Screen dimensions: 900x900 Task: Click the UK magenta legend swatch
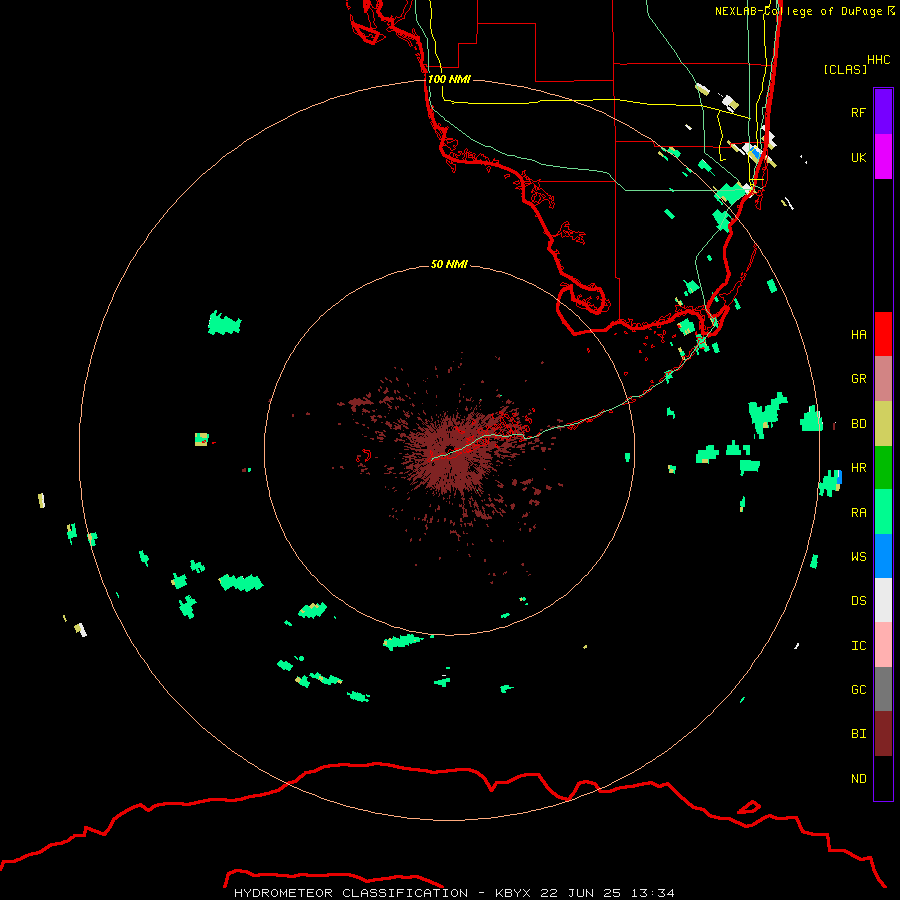[x=883, y=157]
